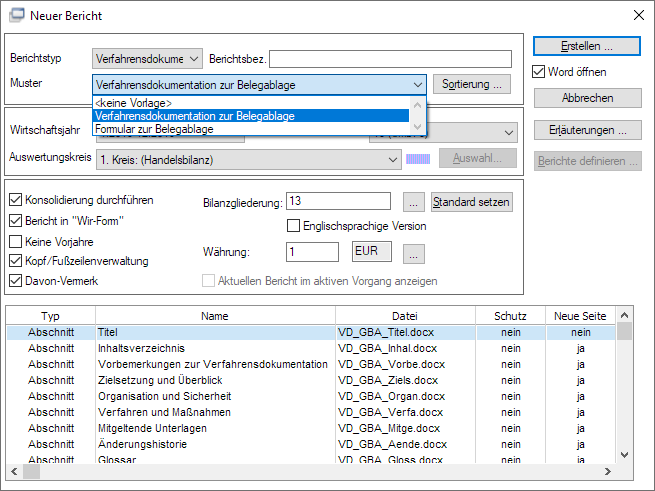The height and width of the screenshot is (491, 655).
Task: Click the Bilanzgliederung field containing 13
Action: click(338, 201)
